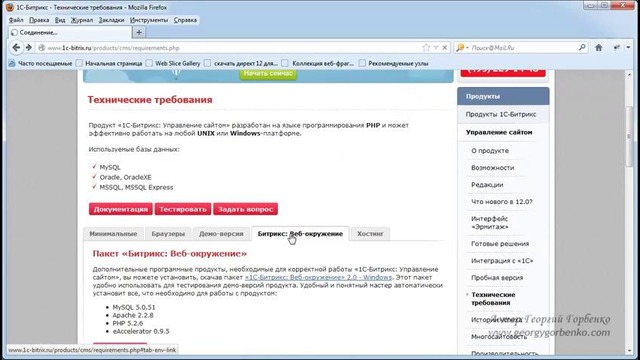Open Интеграция с «1С» sidebar link
The height and width of the screenshot is (360, 640).
point(502,261)
